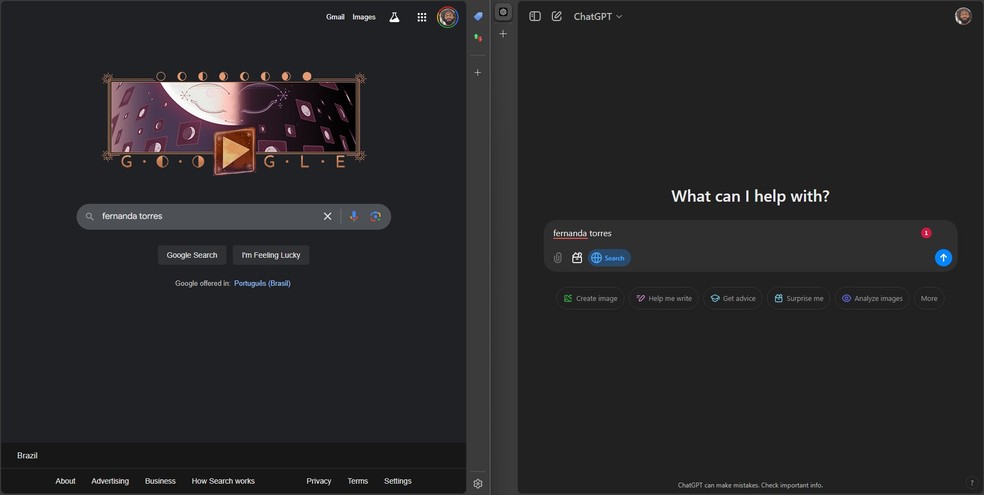
Task: Select the ChatGPT app tab icon
Action: (503, 12)
